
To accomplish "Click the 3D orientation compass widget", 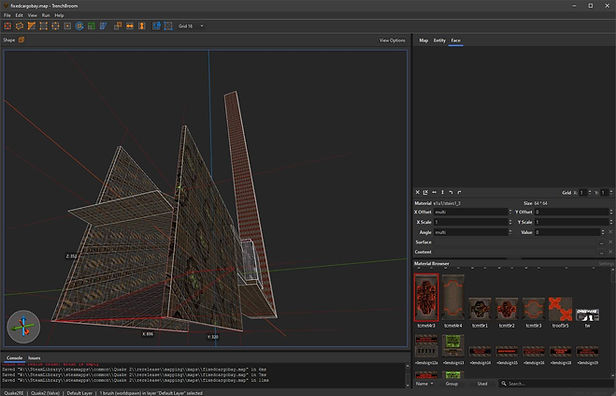I will point(23,327).
